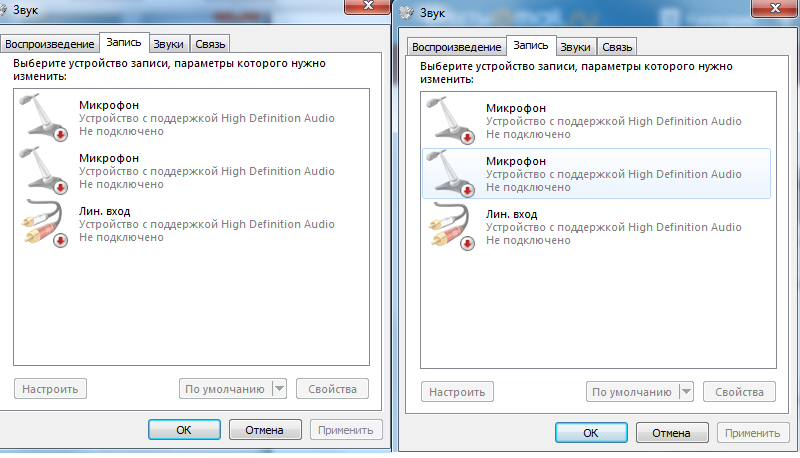Open Связь tab in right window

(617, 47)
